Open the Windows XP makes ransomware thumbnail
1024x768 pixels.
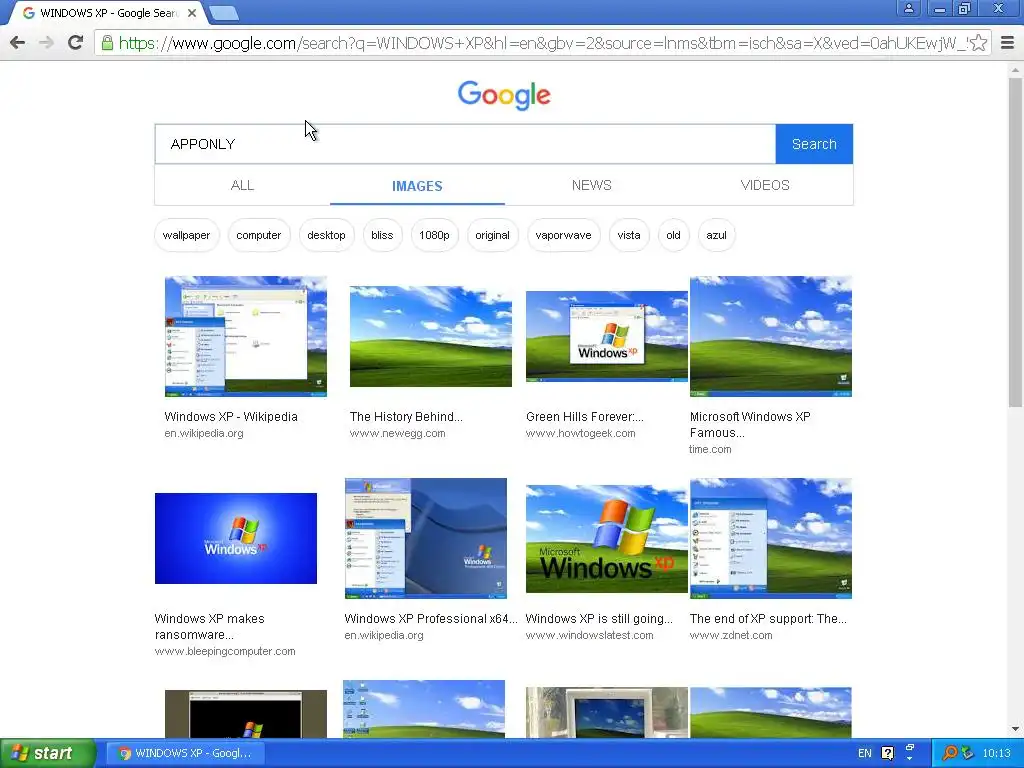pyautogui.click(x=236, y=538)
